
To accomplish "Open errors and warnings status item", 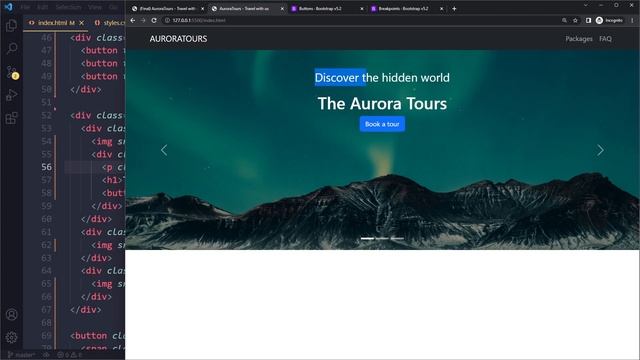I will (69, 355).
